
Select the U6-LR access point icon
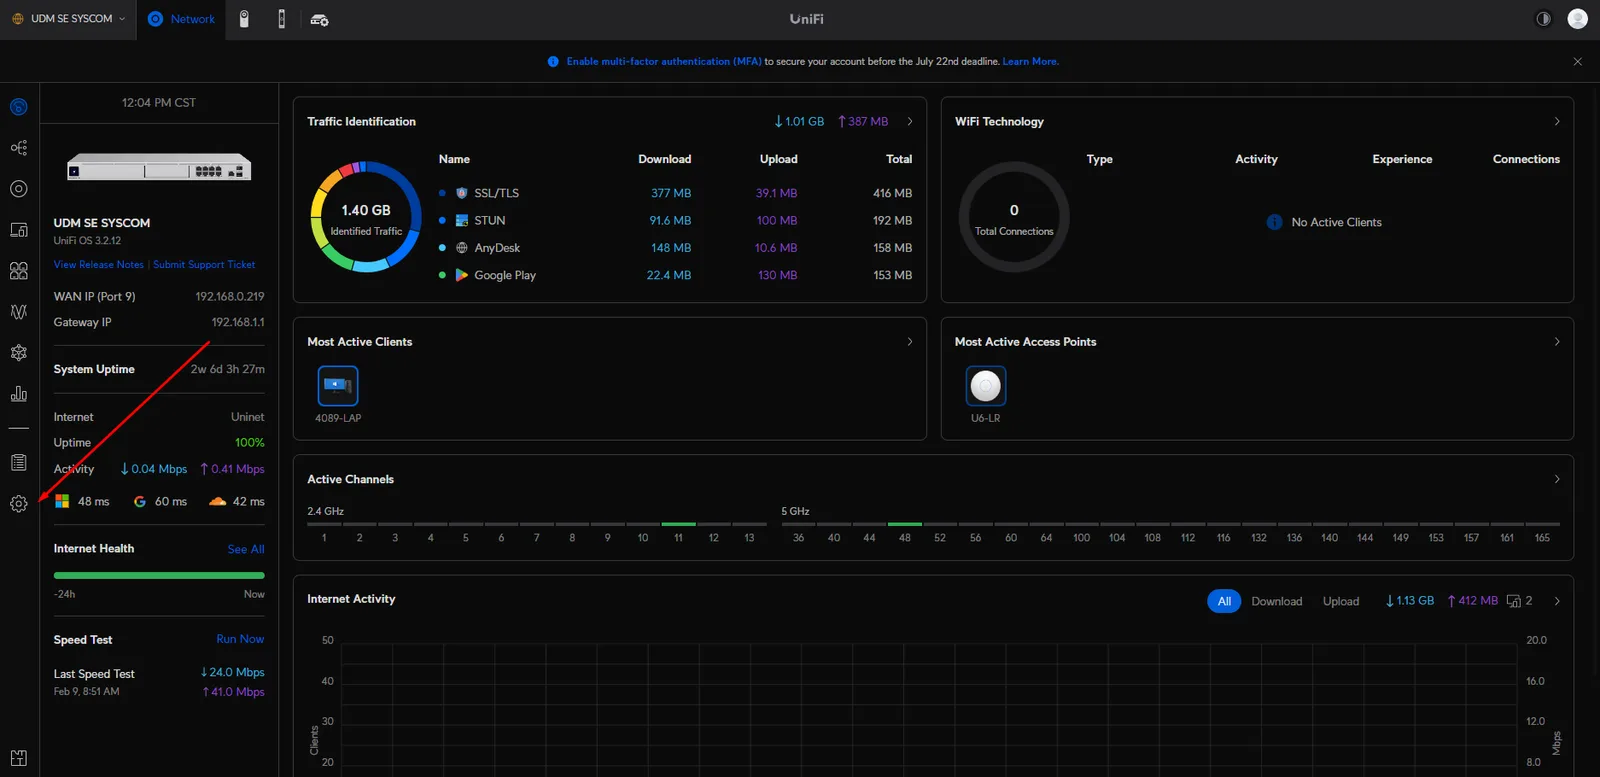tap(986, 386)
